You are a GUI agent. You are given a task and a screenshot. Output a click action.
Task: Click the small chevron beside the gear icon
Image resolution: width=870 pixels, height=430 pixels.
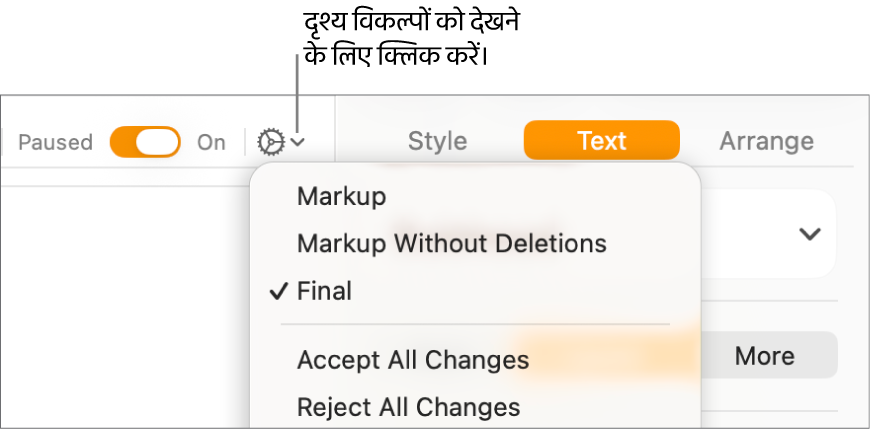[x=298, y=143]
